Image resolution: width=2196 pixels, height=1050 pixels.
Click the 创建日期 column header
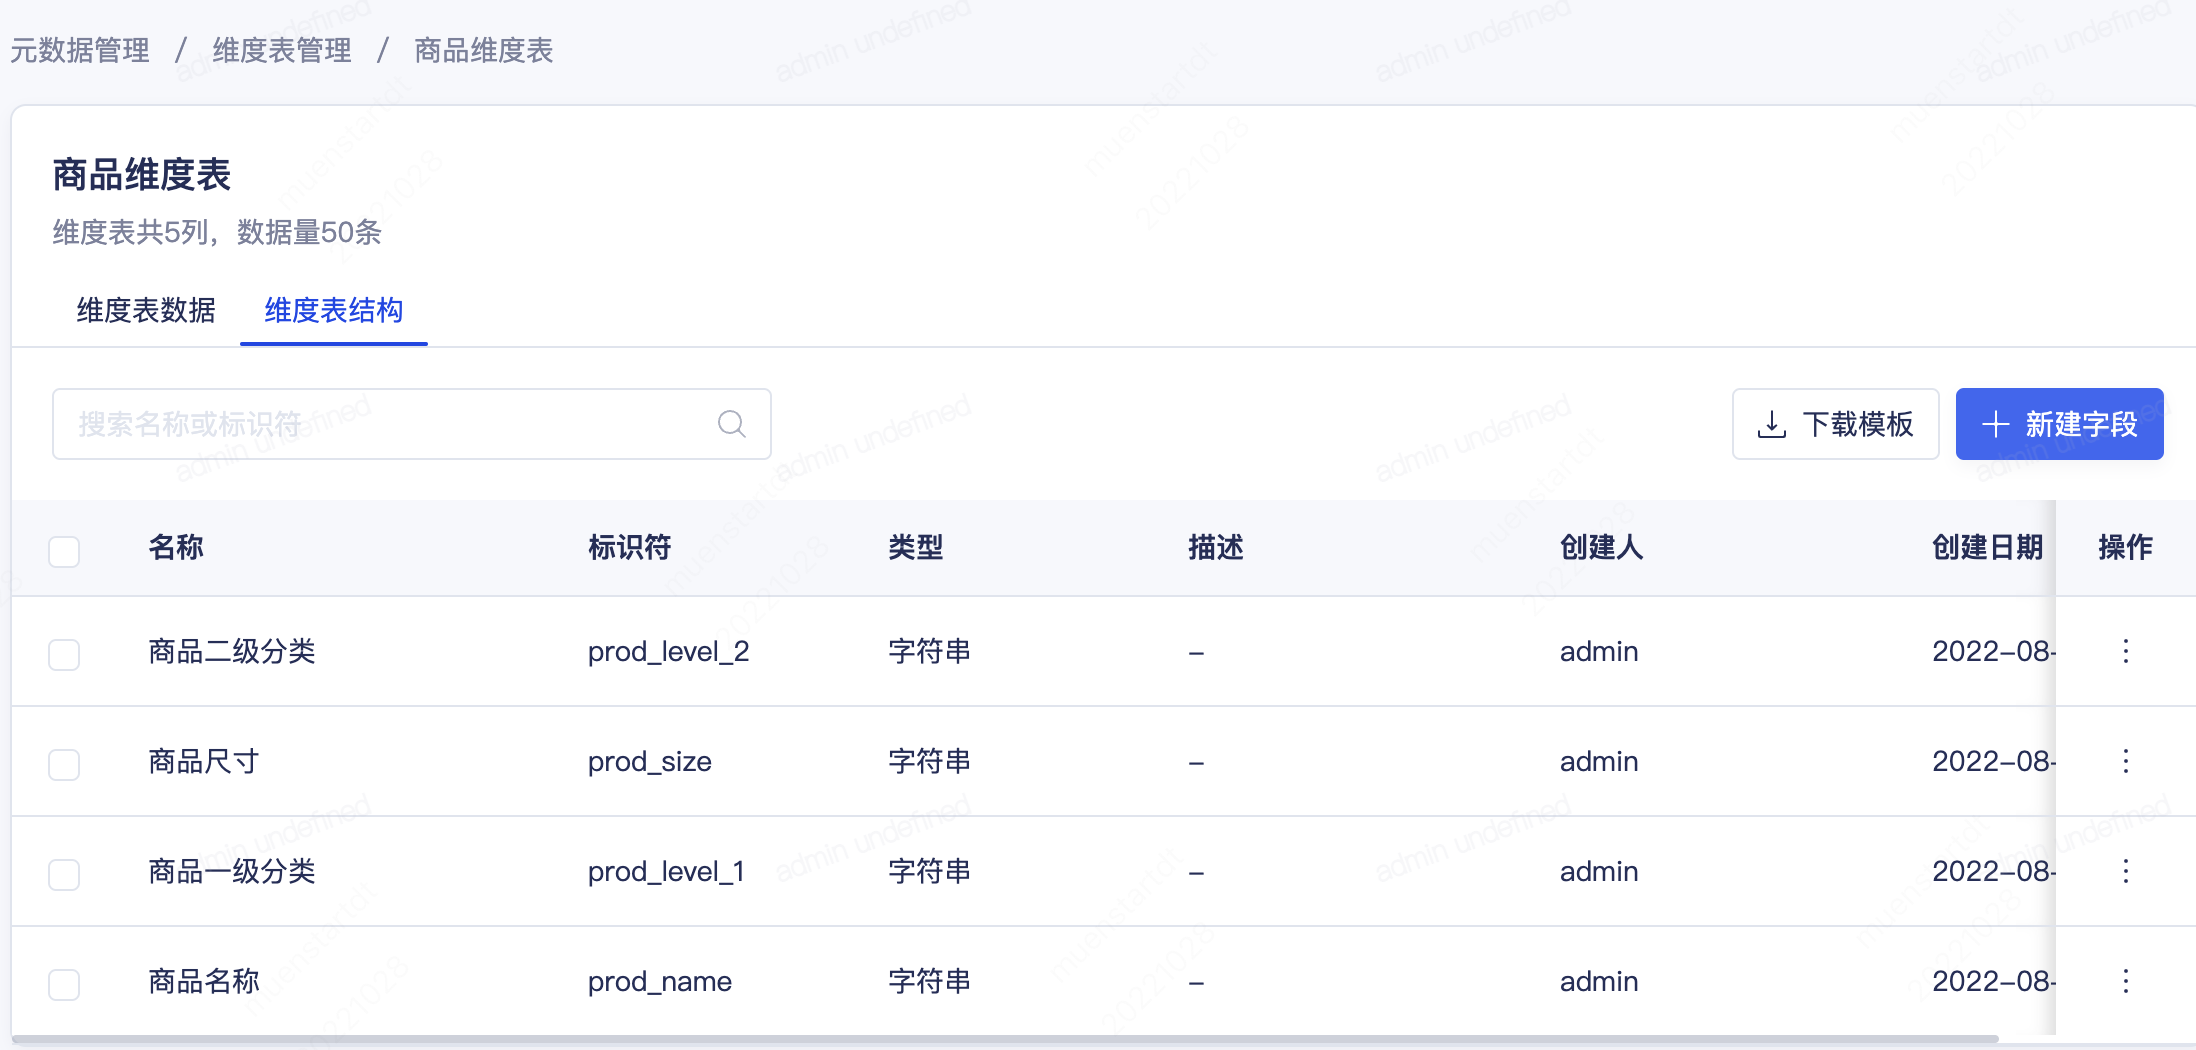click(x=1988, y=548)
